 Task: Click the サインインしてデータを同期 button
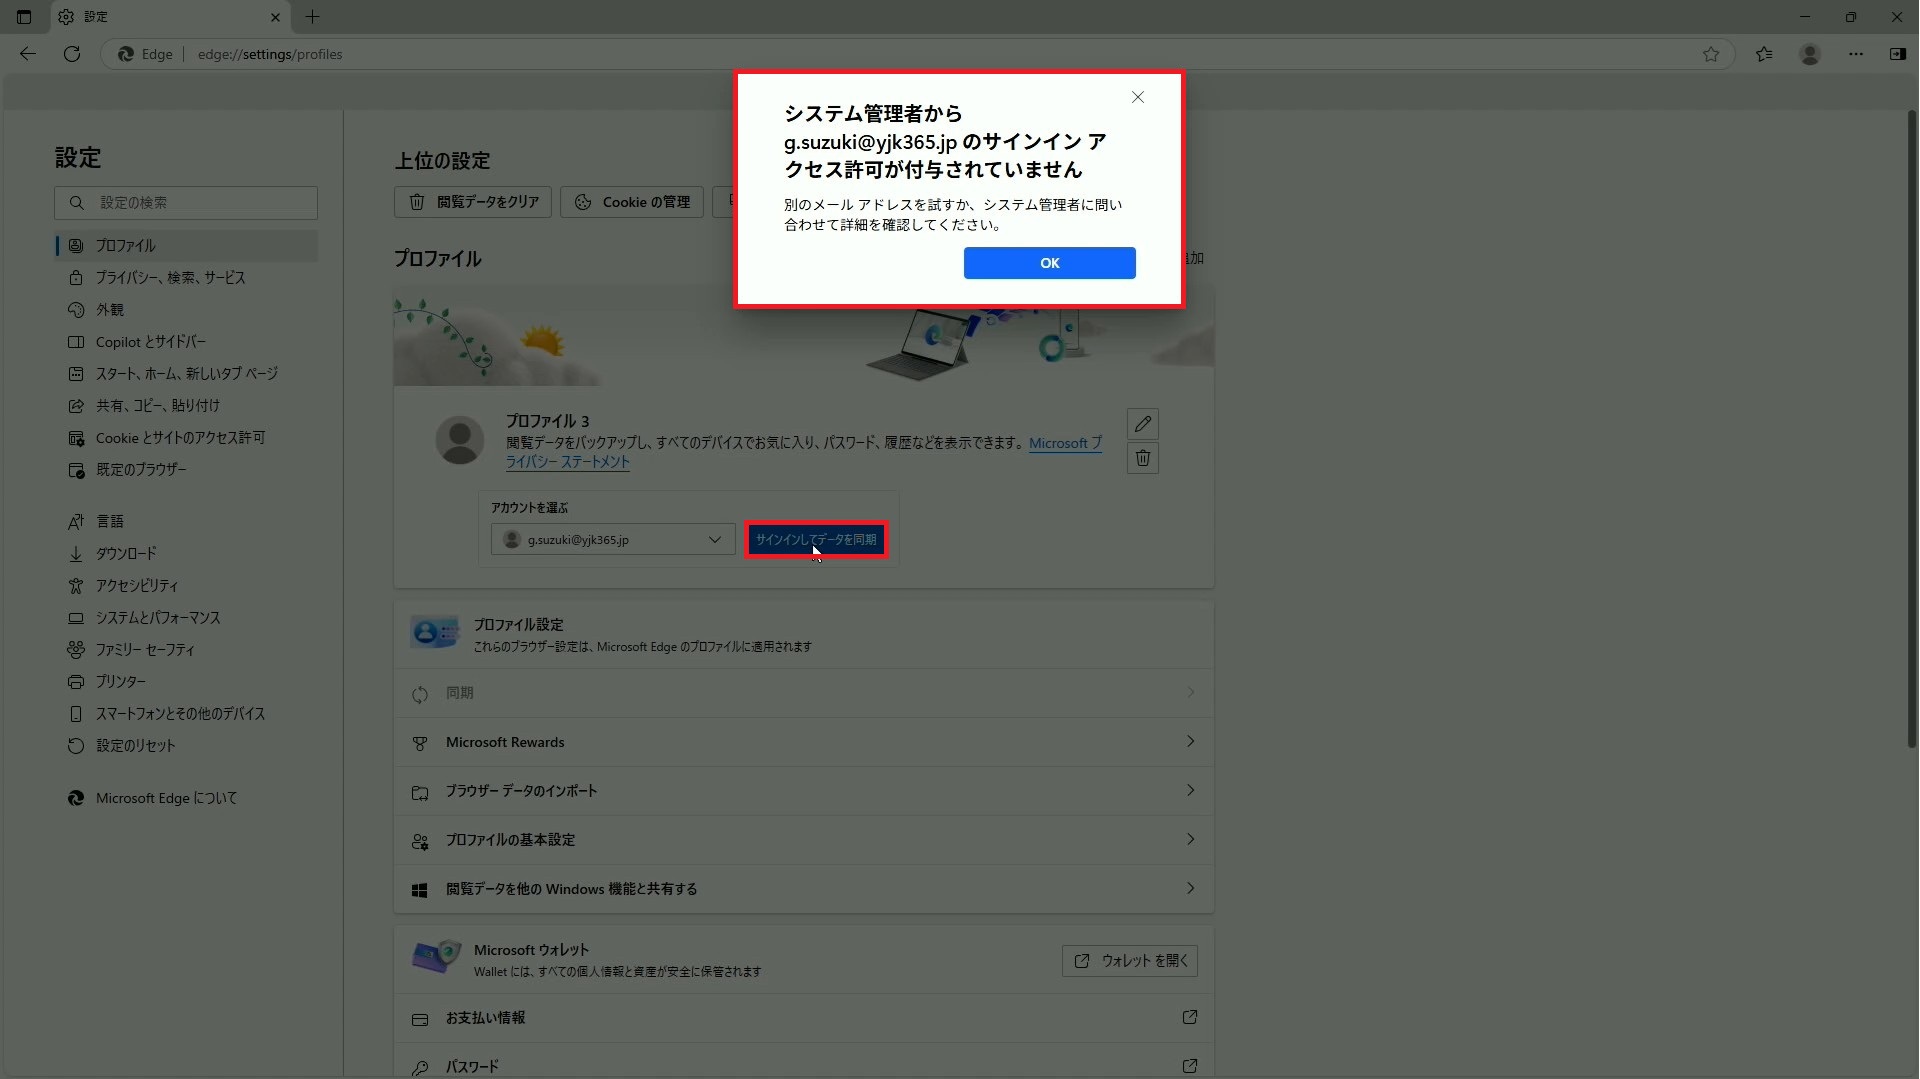coord(816,540)
